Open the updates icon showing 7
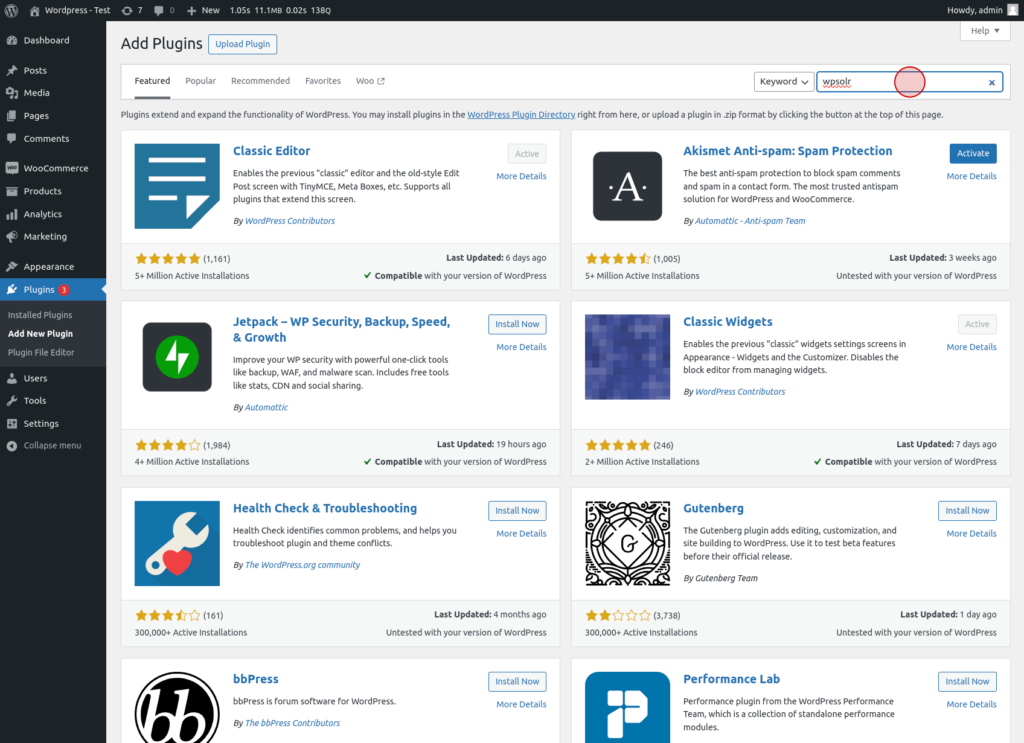Screen dimensions: 1024x743 pyautogui.click(x=132, y=10)
